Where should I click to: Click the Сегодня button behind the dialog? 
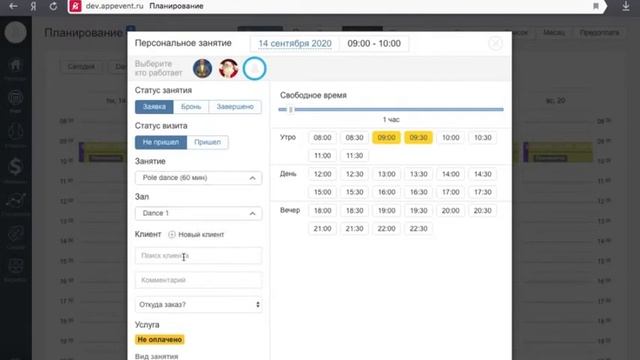click(x=81, y=67)
